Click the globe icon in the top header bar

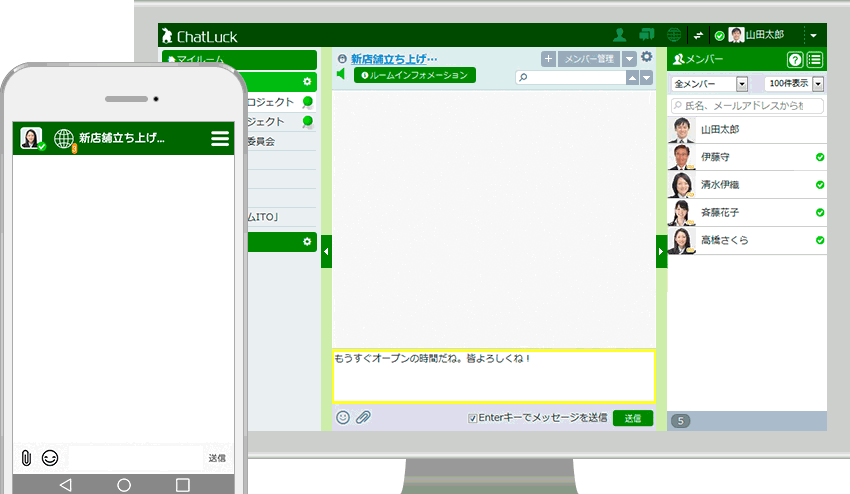coord(674,35)
